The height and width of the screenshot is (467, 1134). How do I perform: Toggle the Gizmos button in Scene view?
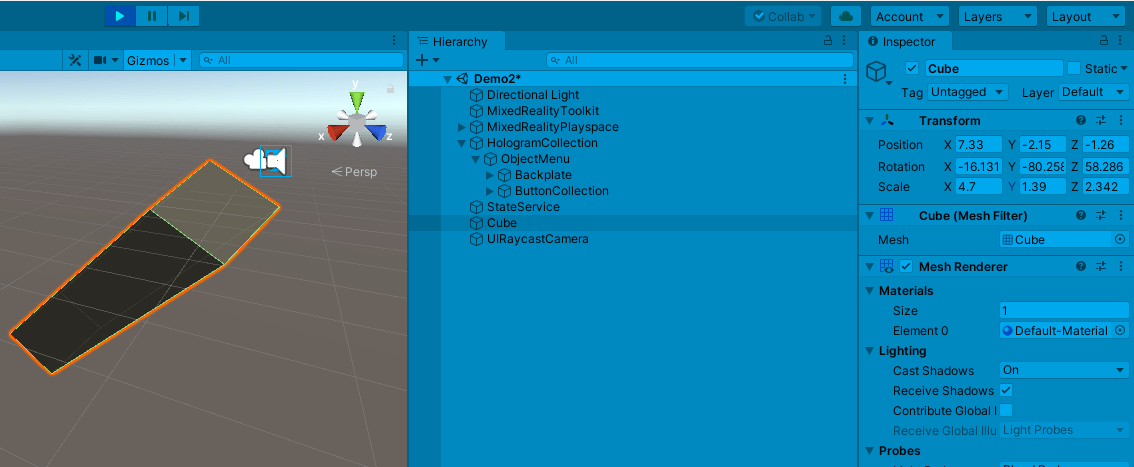(x=148, y=61)
